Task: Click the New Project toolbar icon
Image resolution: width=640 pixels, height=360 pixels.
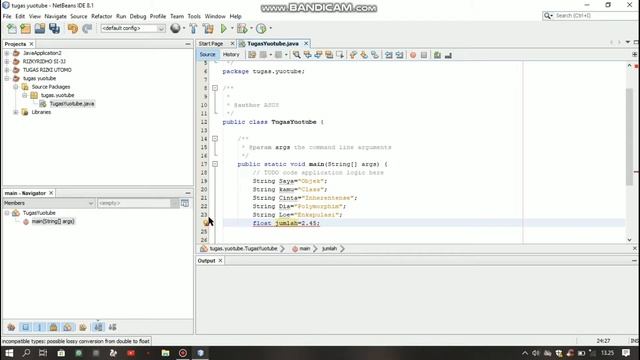Action: click(26, 28)
